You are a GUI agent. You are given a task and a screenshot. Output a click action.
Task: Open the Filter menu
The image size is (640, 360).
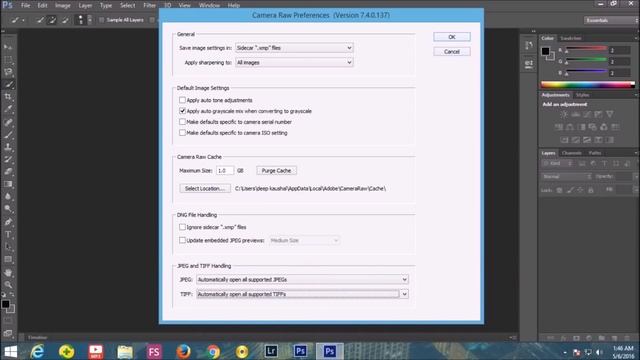click(149, 5)
